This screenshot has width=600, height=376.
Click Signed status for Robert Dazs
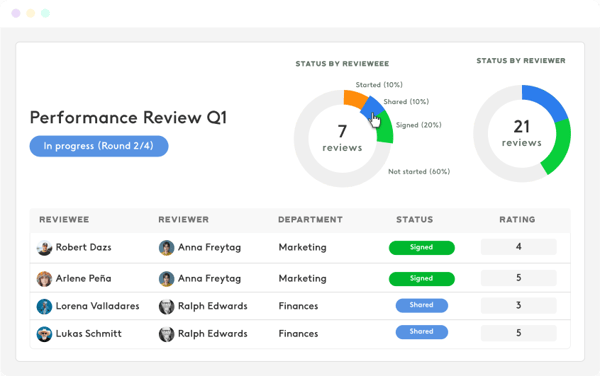(x=422, y=247)
